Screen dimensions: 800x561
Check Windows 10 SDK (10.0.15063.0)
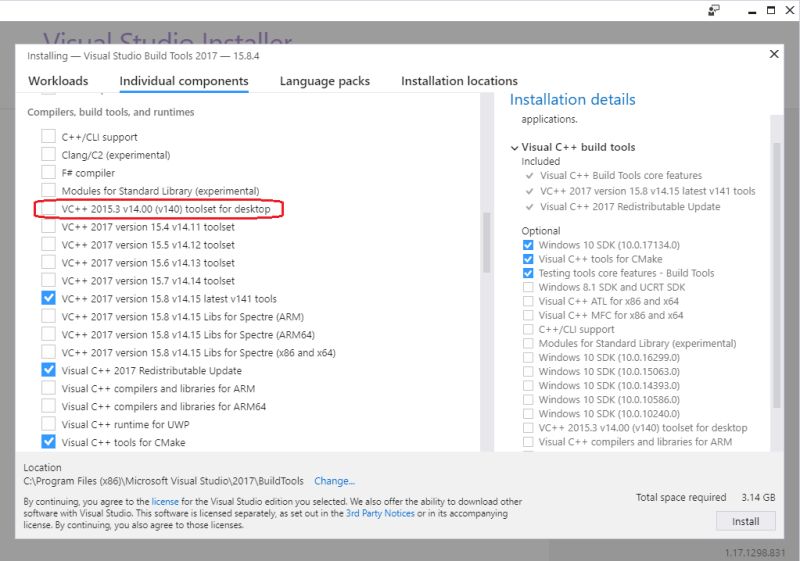528,371
